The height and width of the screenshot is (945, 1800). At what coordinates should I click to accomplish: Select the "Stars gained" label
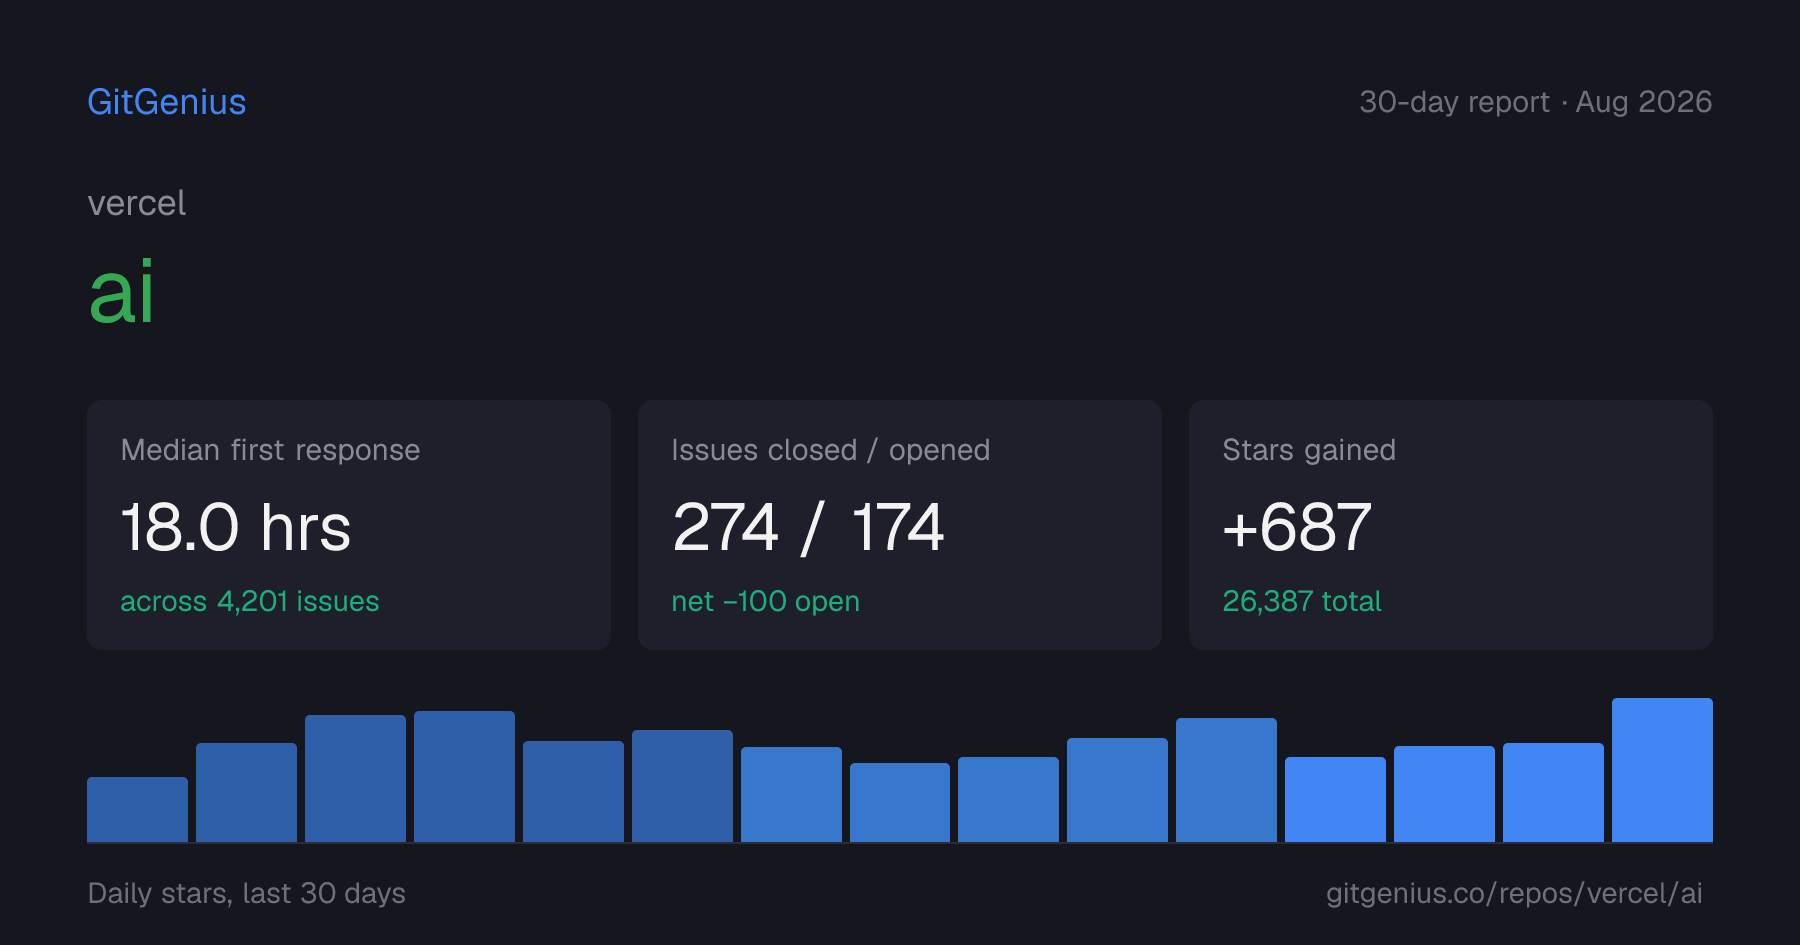pos(1309,450)
